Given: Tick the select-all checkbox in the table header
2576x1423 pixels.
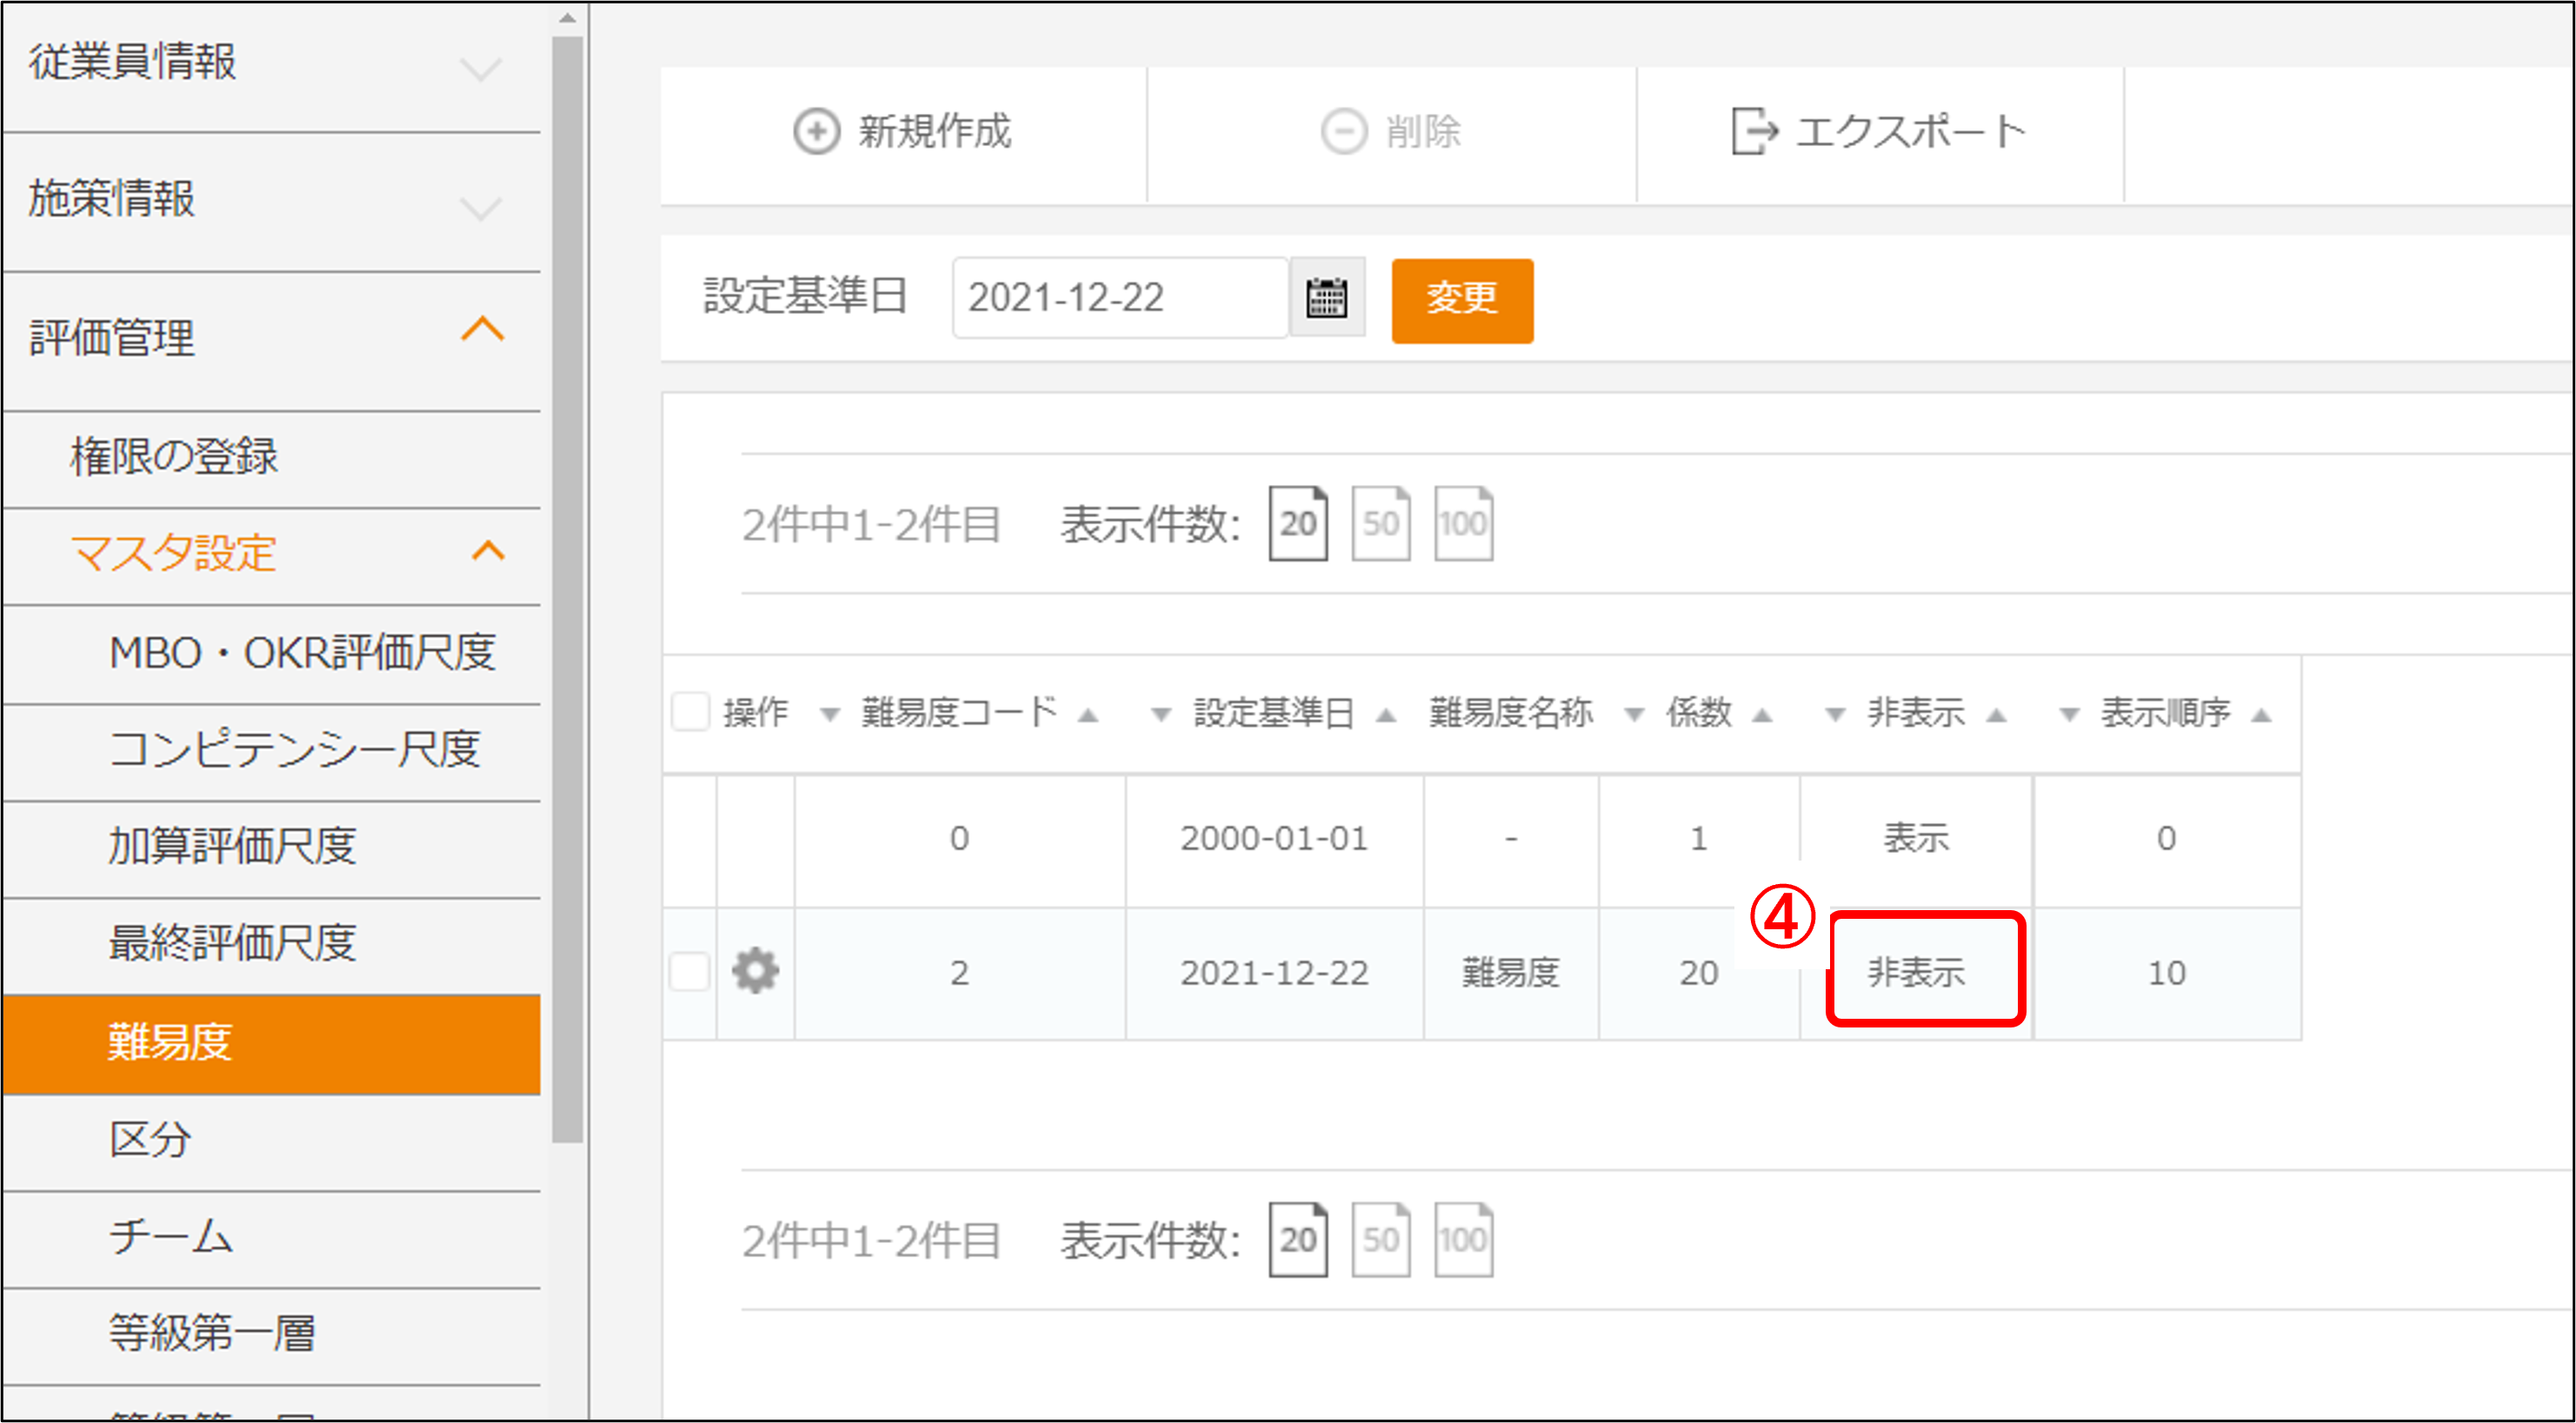Looking at the screenshot, I should pos(690,712).
